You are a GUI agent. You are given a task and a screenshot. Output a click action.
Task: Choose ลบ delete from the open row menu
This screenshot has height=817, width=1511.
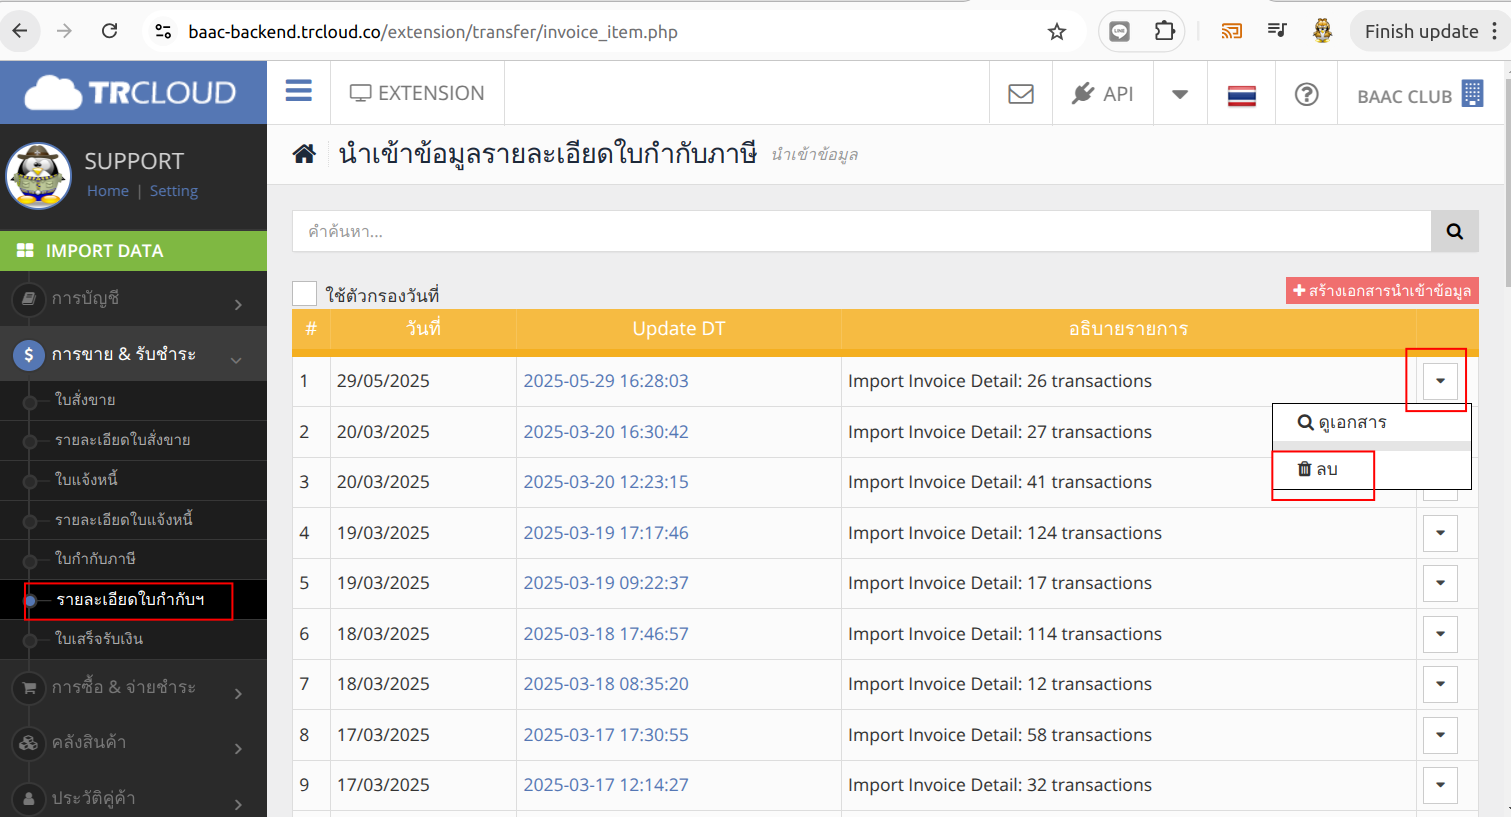tap(1371, 469)
